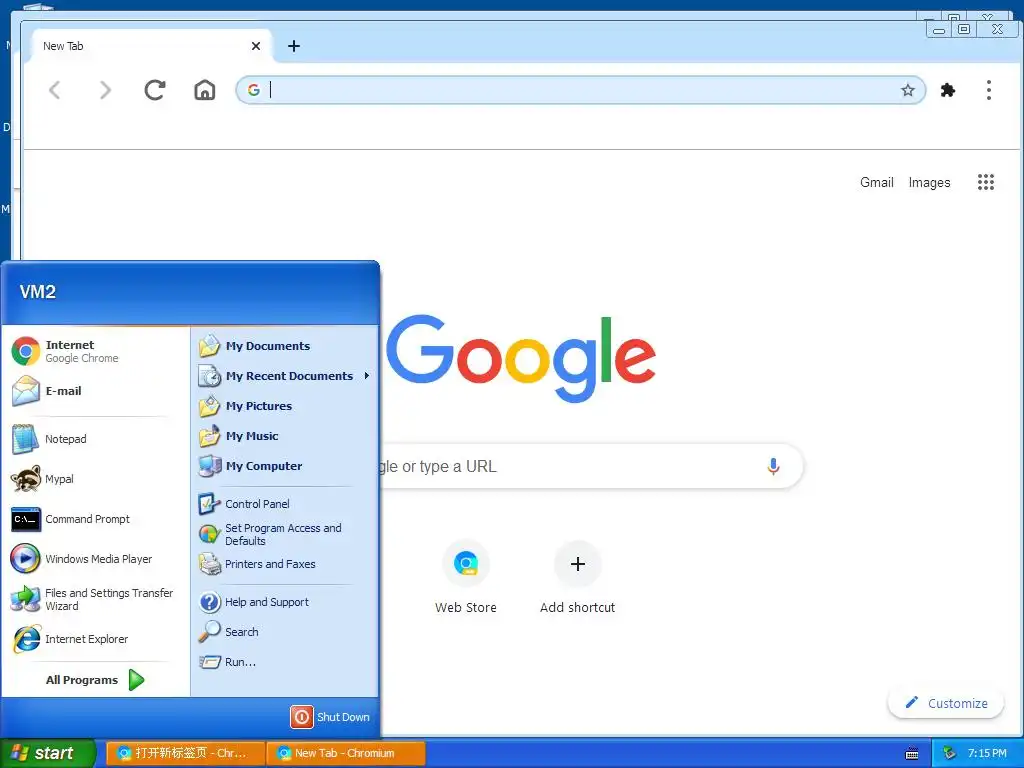The image size is (1024, 768).
Task: Click the Google icon in the address bar
Action: tap(253, 90)
